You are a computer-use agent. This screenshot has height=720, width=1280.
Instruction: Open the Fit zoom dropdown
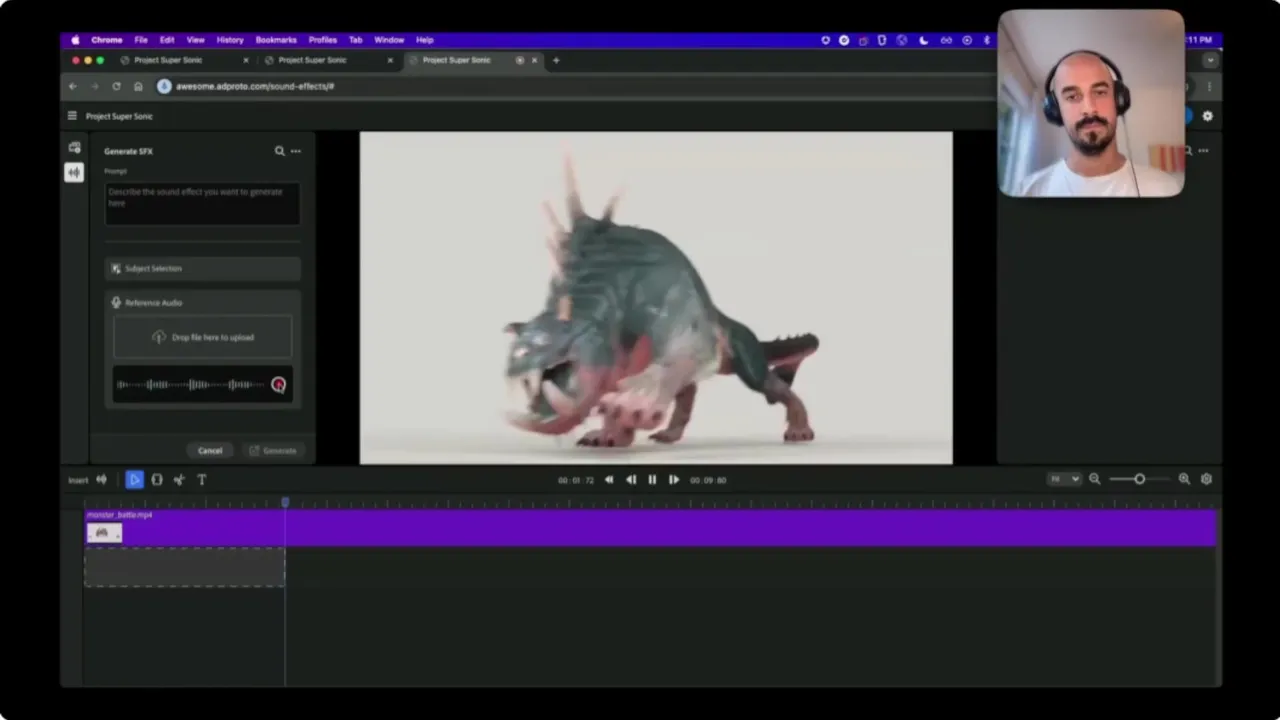tap(1064, 479)
